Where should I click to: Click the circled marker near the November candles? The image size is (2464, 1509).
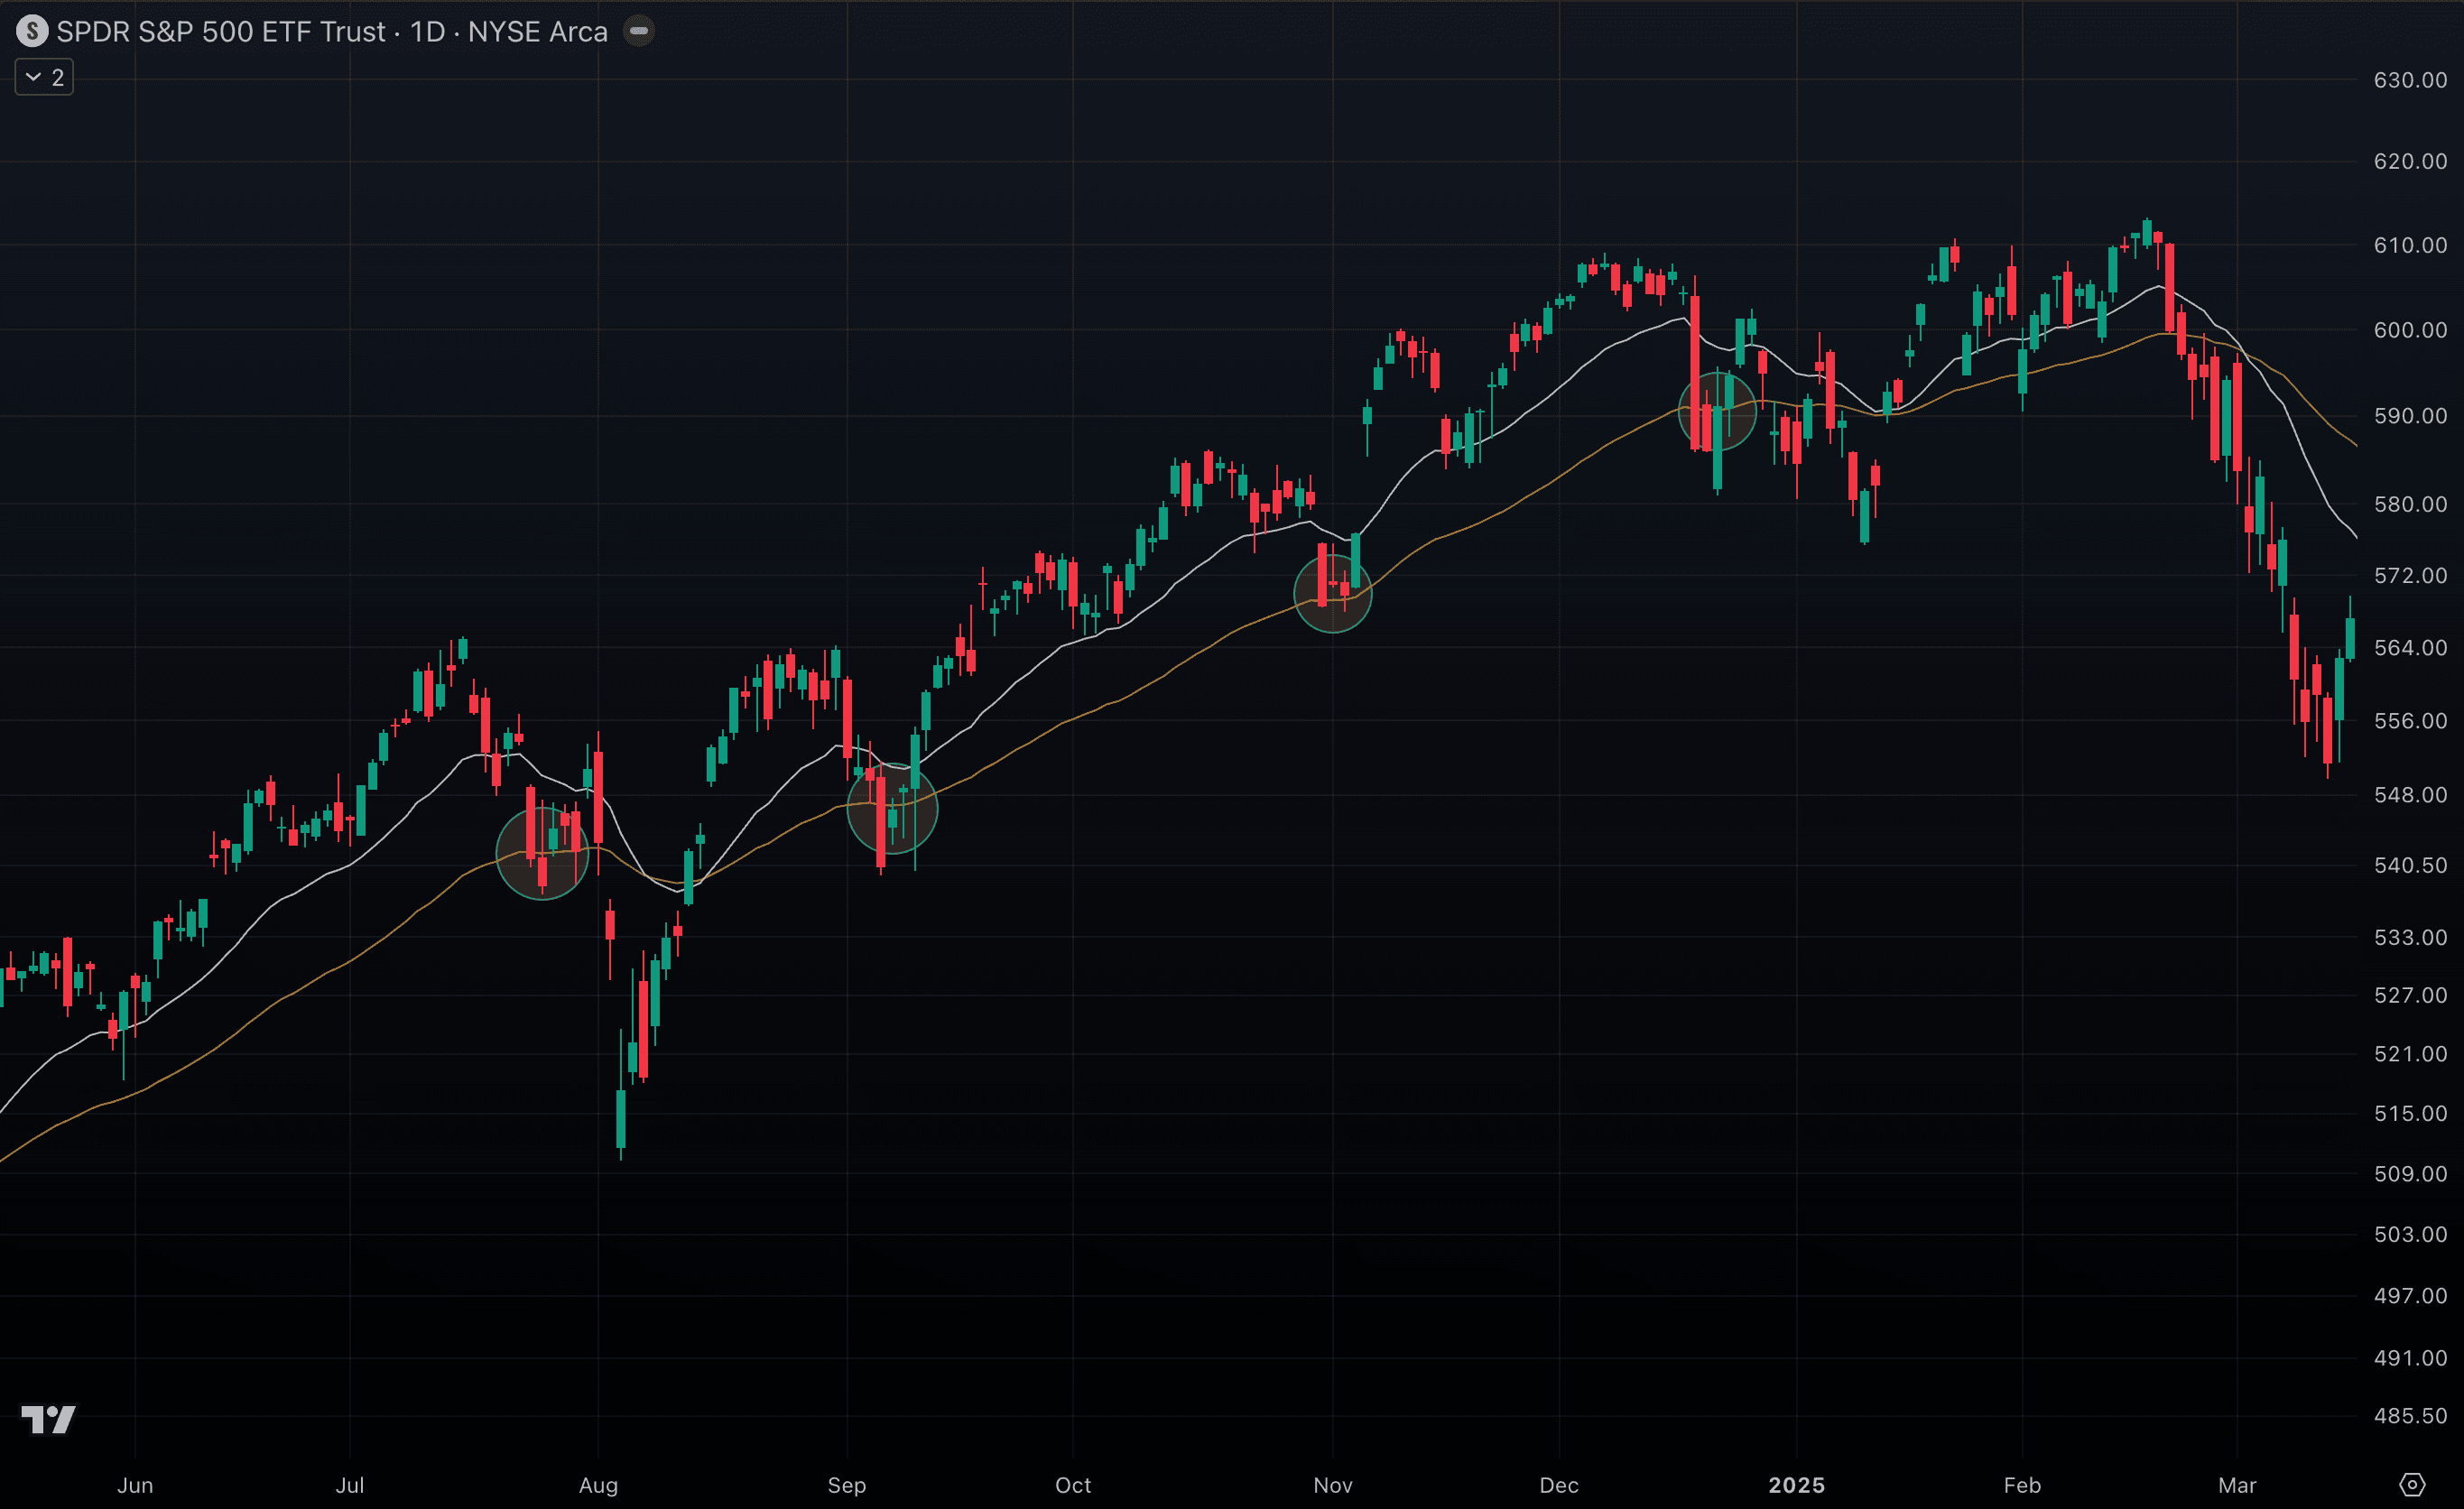[1334, 592]
